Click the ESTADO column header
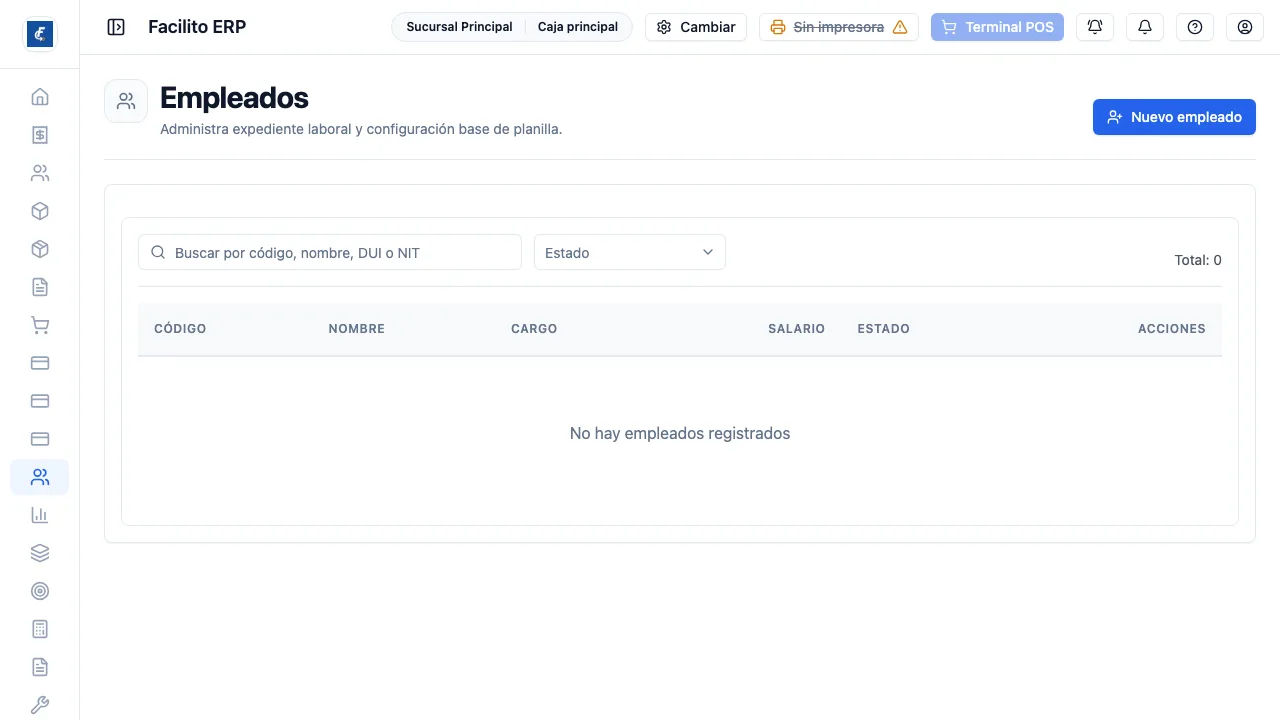 [884, 328]
